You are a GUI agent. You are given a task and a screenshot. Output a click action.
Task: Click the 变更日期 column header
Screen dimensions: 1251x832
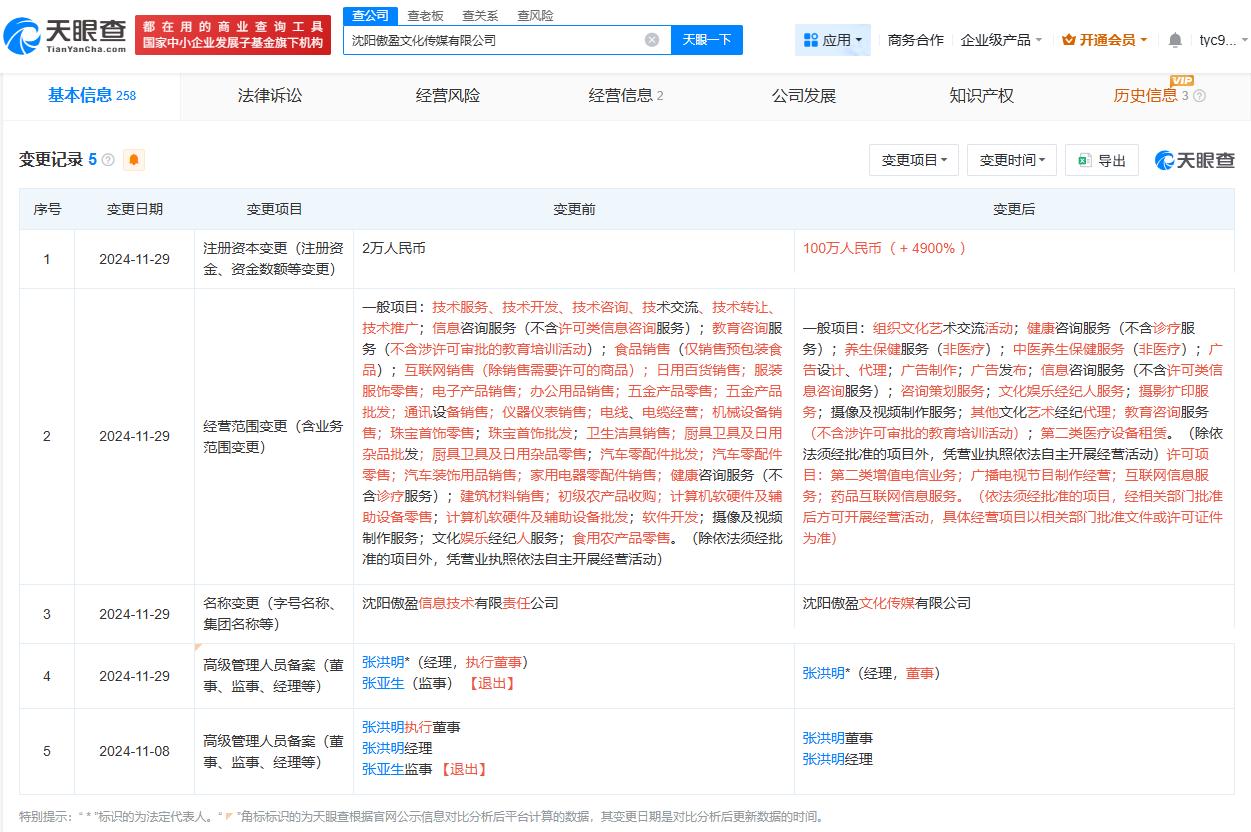(135, 209)
